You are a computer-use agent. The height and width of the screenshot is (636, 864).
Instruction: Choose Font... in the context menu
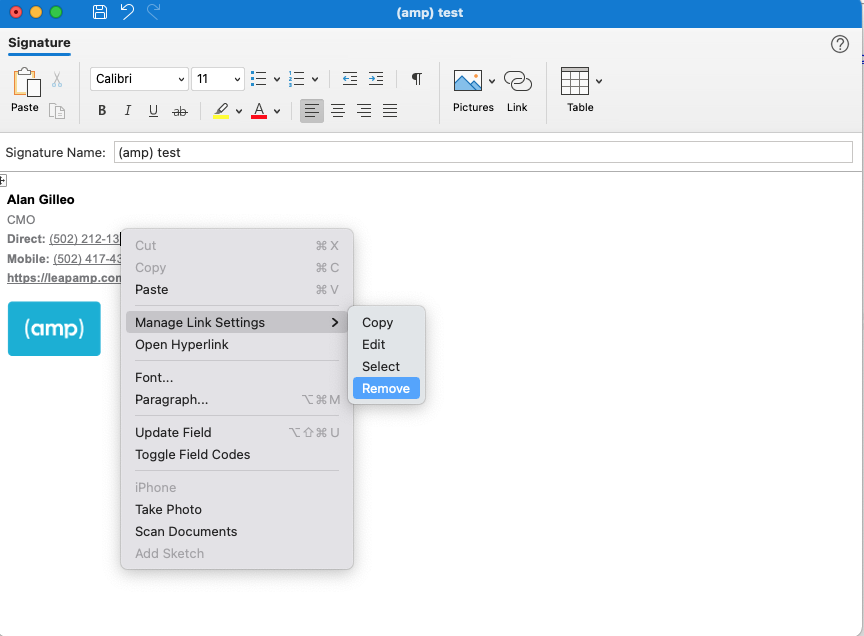236,378
